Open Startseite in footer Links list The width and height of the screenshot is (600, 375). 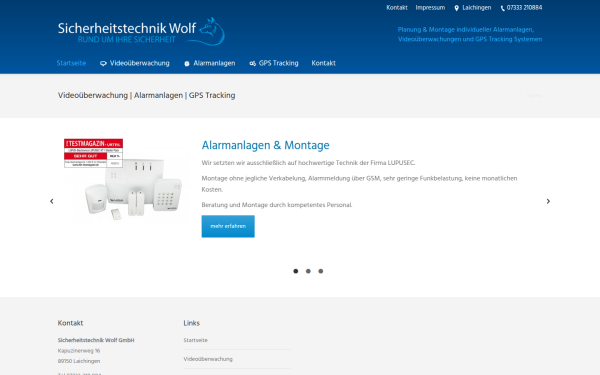tap(196, 340)
